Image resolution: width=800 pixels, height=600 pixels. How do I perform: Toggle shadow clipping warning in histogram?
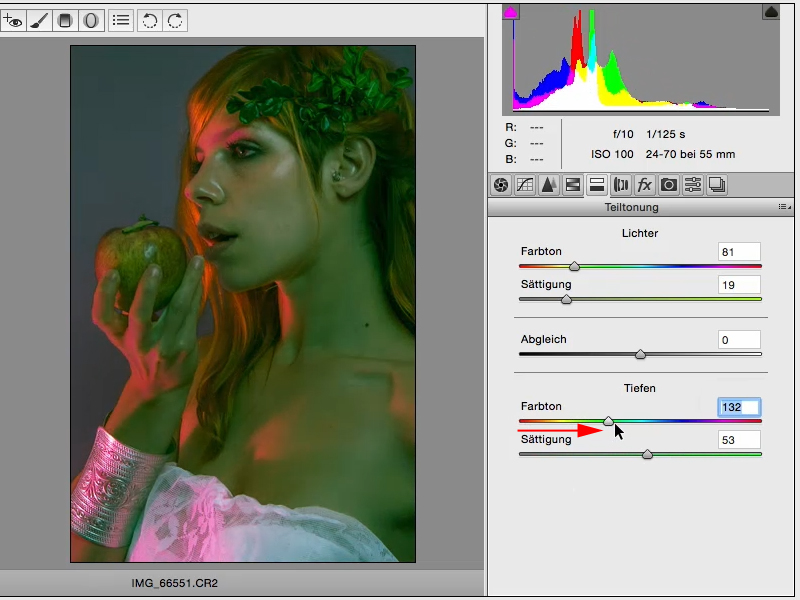click(x=511, y=12)
